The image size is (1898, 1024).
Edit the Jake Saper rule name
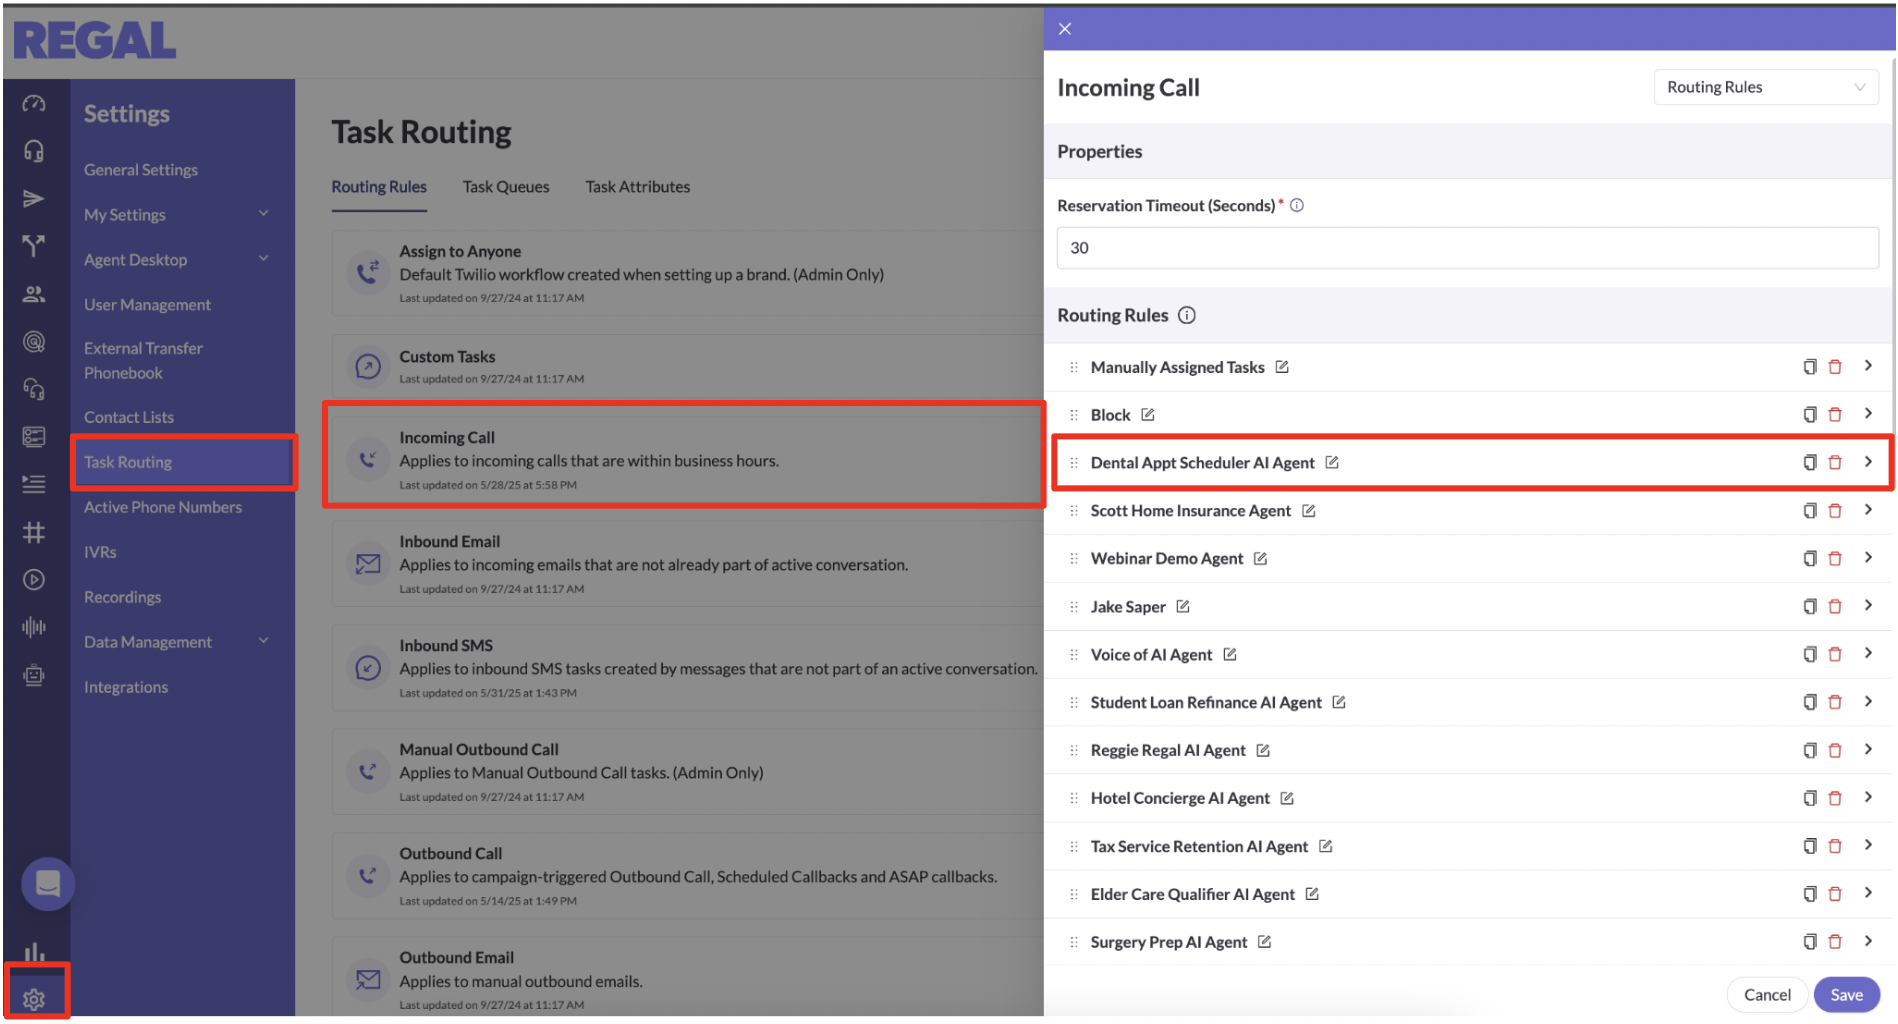1183,607
